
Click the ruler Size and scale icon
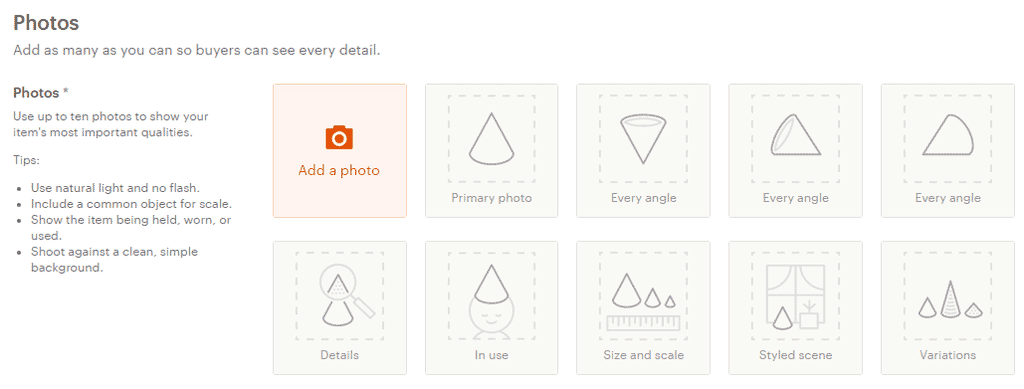[643, 302]
